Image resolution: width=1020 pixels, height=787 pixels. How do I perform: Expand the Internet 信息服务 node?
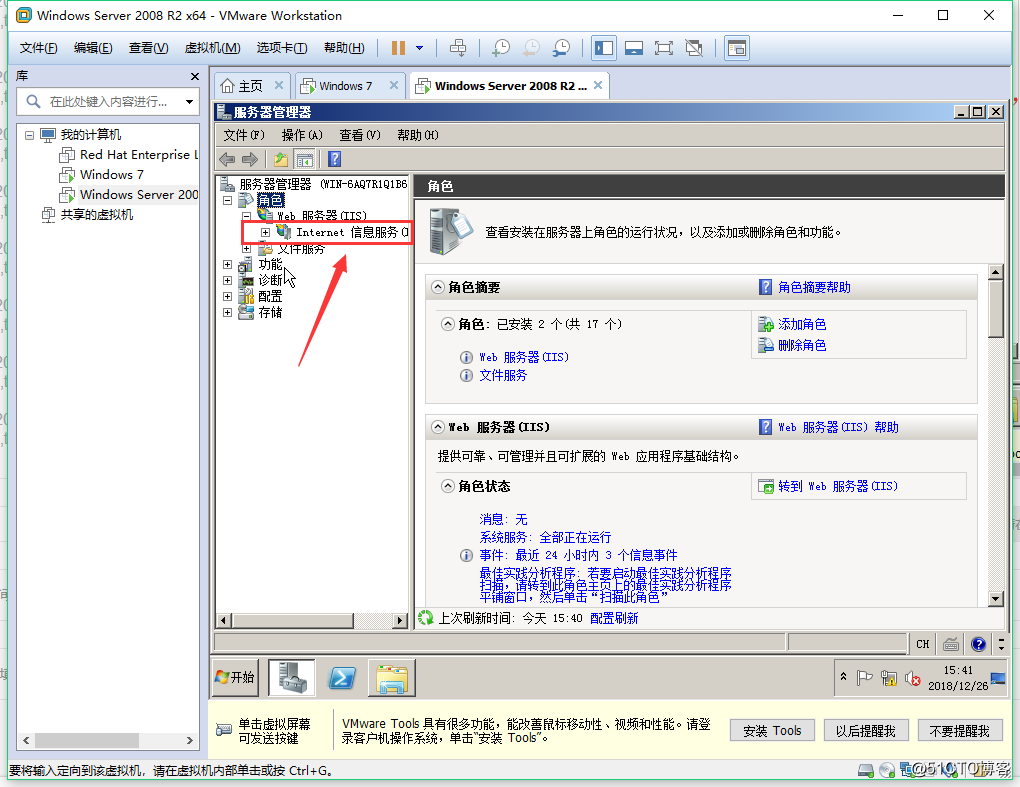tap(265, 232)
